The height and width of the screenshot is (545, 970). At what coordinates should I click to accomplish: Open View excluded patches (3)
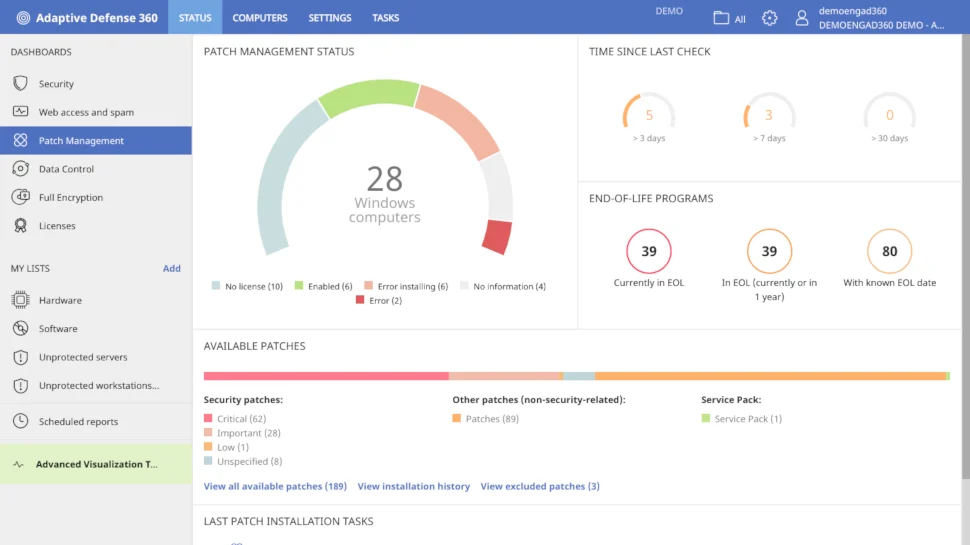point(540,486)
